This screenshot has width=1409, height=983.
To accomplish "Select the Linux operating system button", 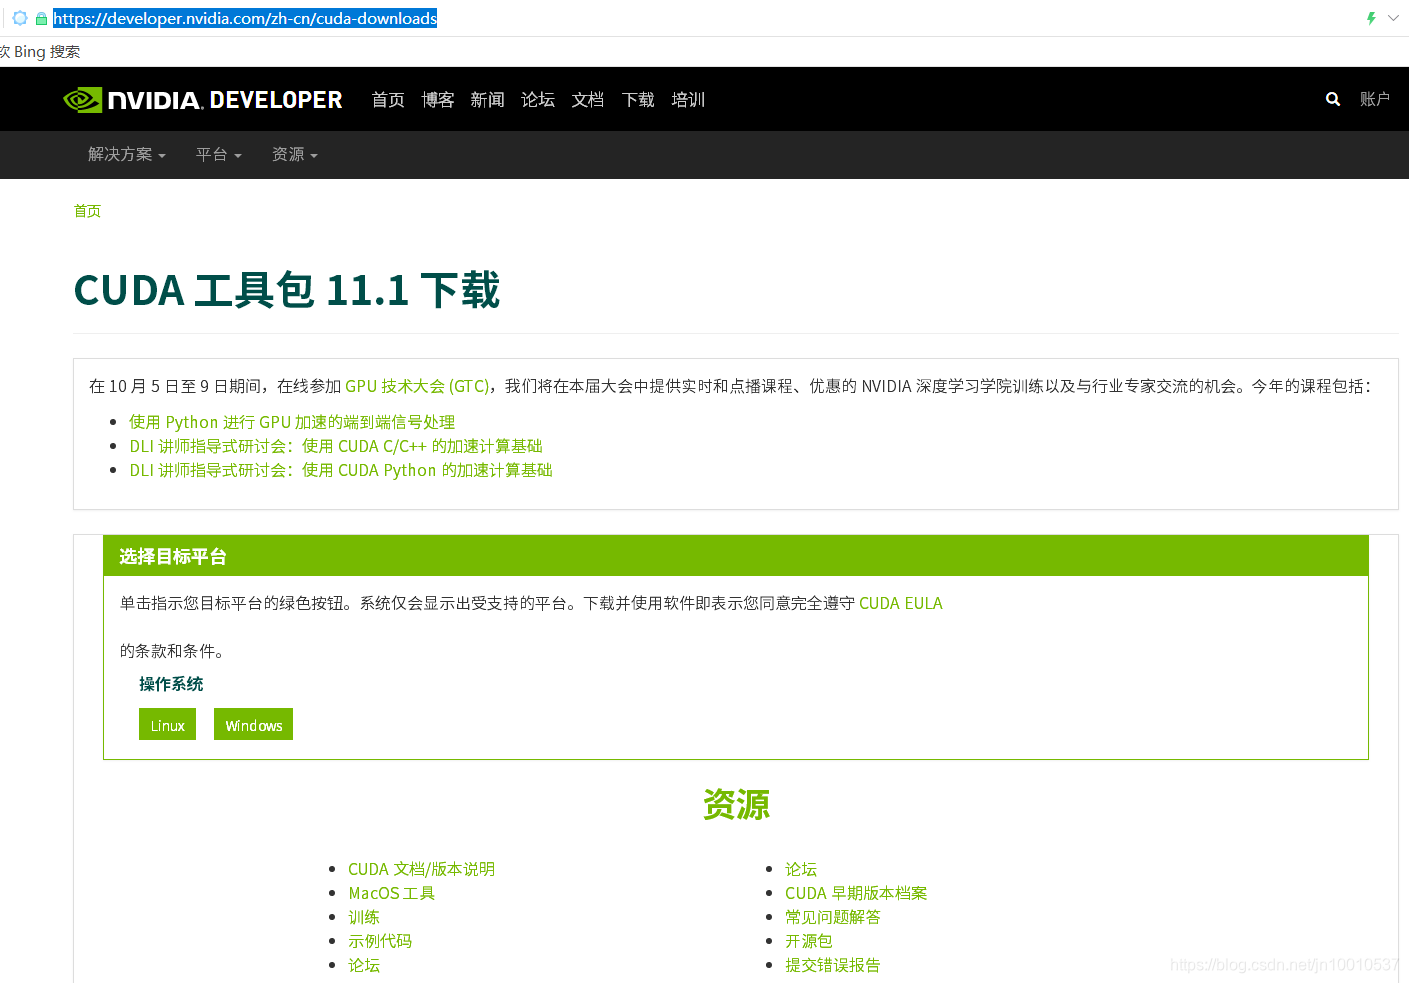I will [x=167, y=724].
